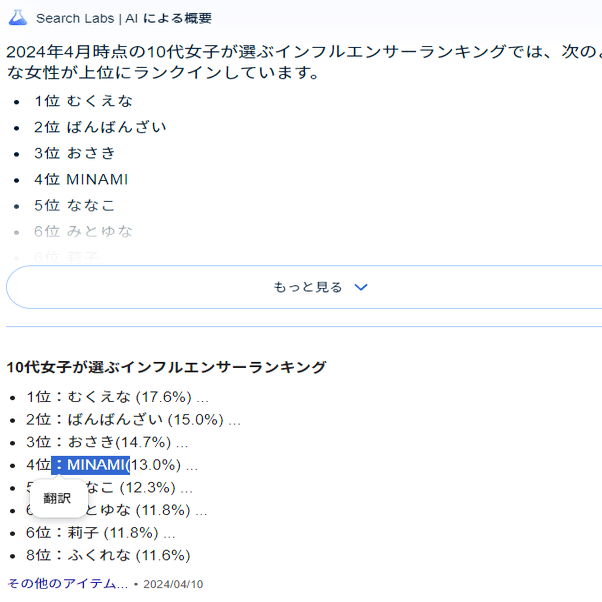Click 1位 むくえな in AI overview list
The width and height of the screenshot is (602, 602).
tap(83, 101)
